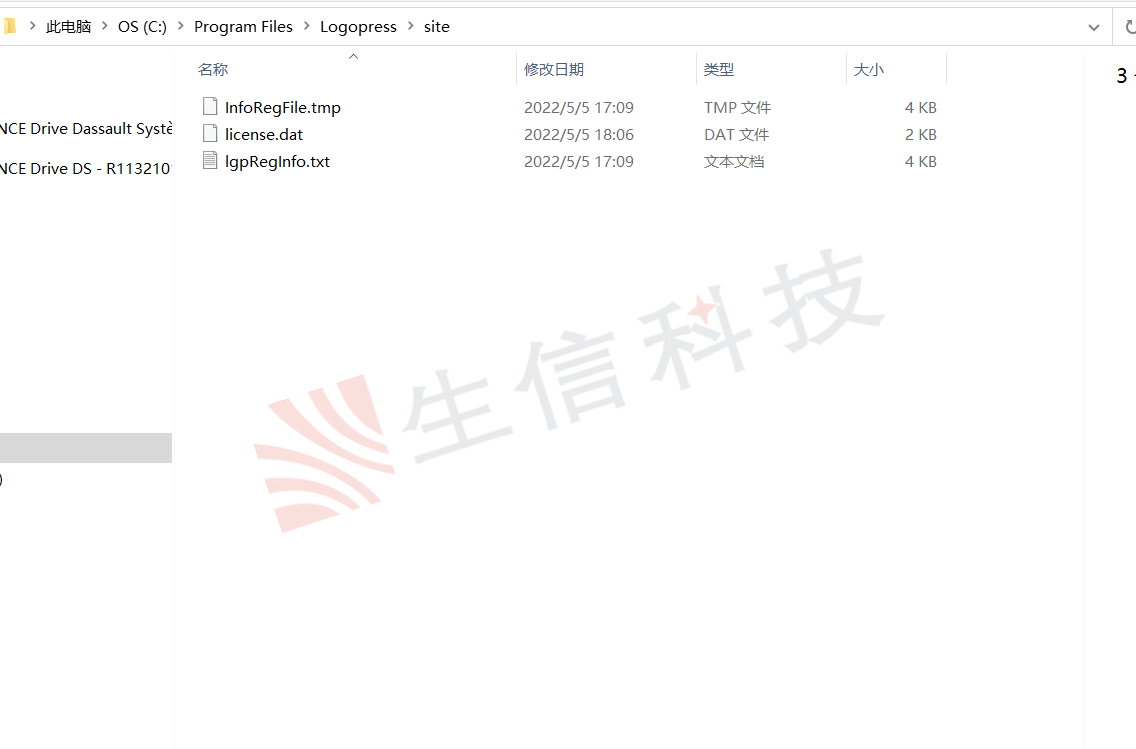Viewport: 1136px width, 749px height.
Task: Open the address bar history dropdown
Action: click(x=1093, y=28)
